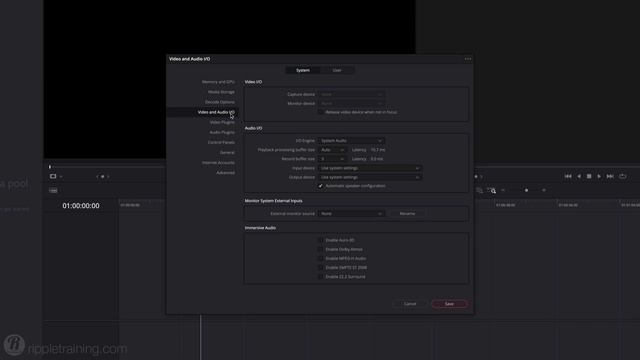The width and height of the screenshot is (640, 360).
Task: Adjust the timeline zoom slider handle
Action: [x=527, y=190]
